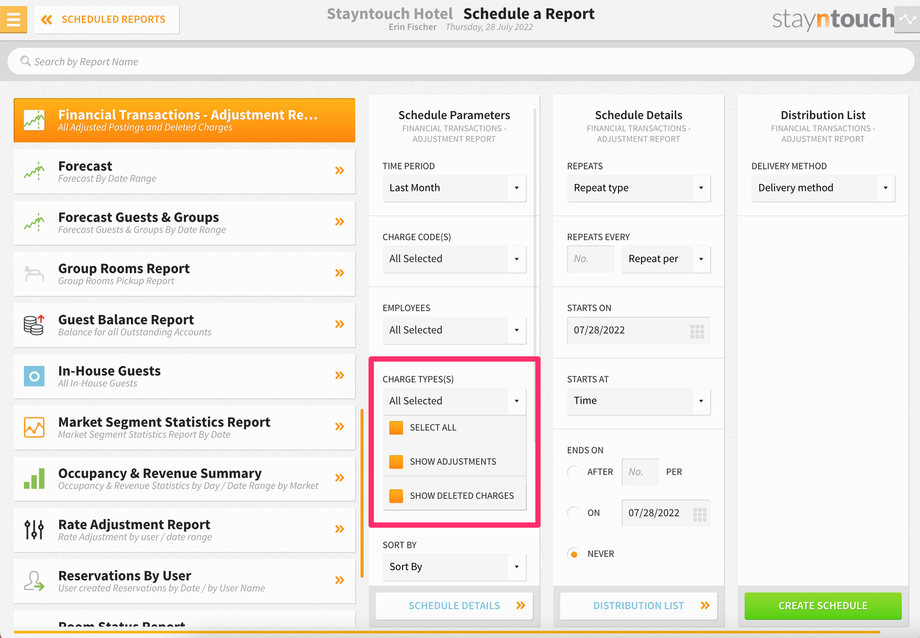This screenshot has width=920, height=638.
Task: Select the After radio button
Action: (574, 472)
